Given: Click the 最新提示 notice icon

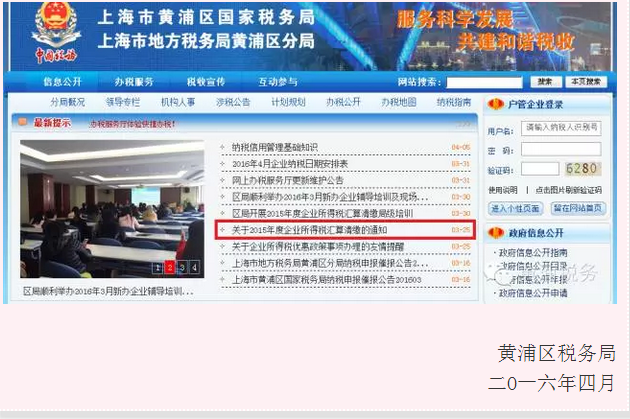Looking at the screenshot, I should click(x=22, y=122).
